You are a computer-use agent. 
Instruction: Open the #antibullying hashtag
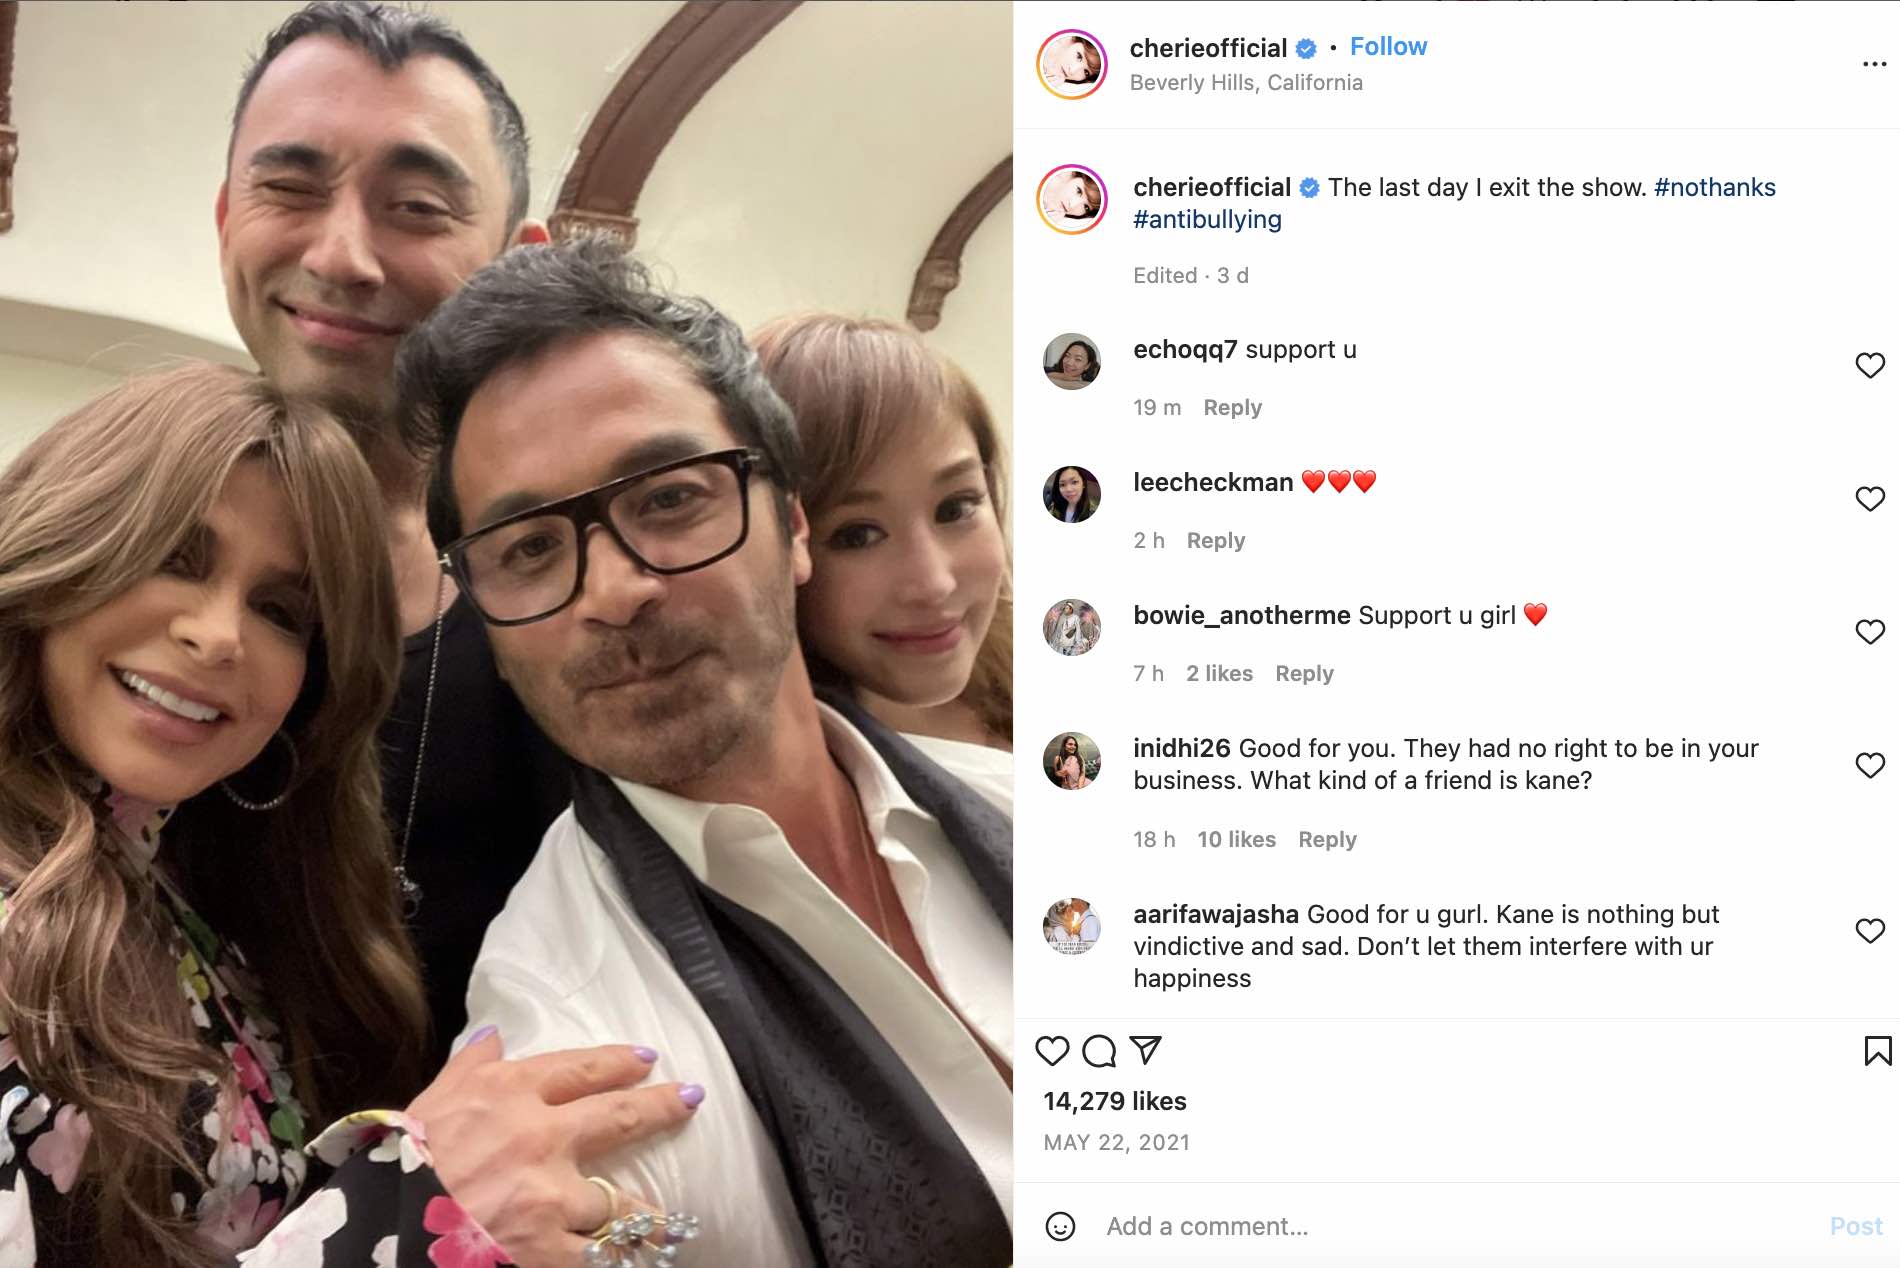click(x=1207, y=219)
